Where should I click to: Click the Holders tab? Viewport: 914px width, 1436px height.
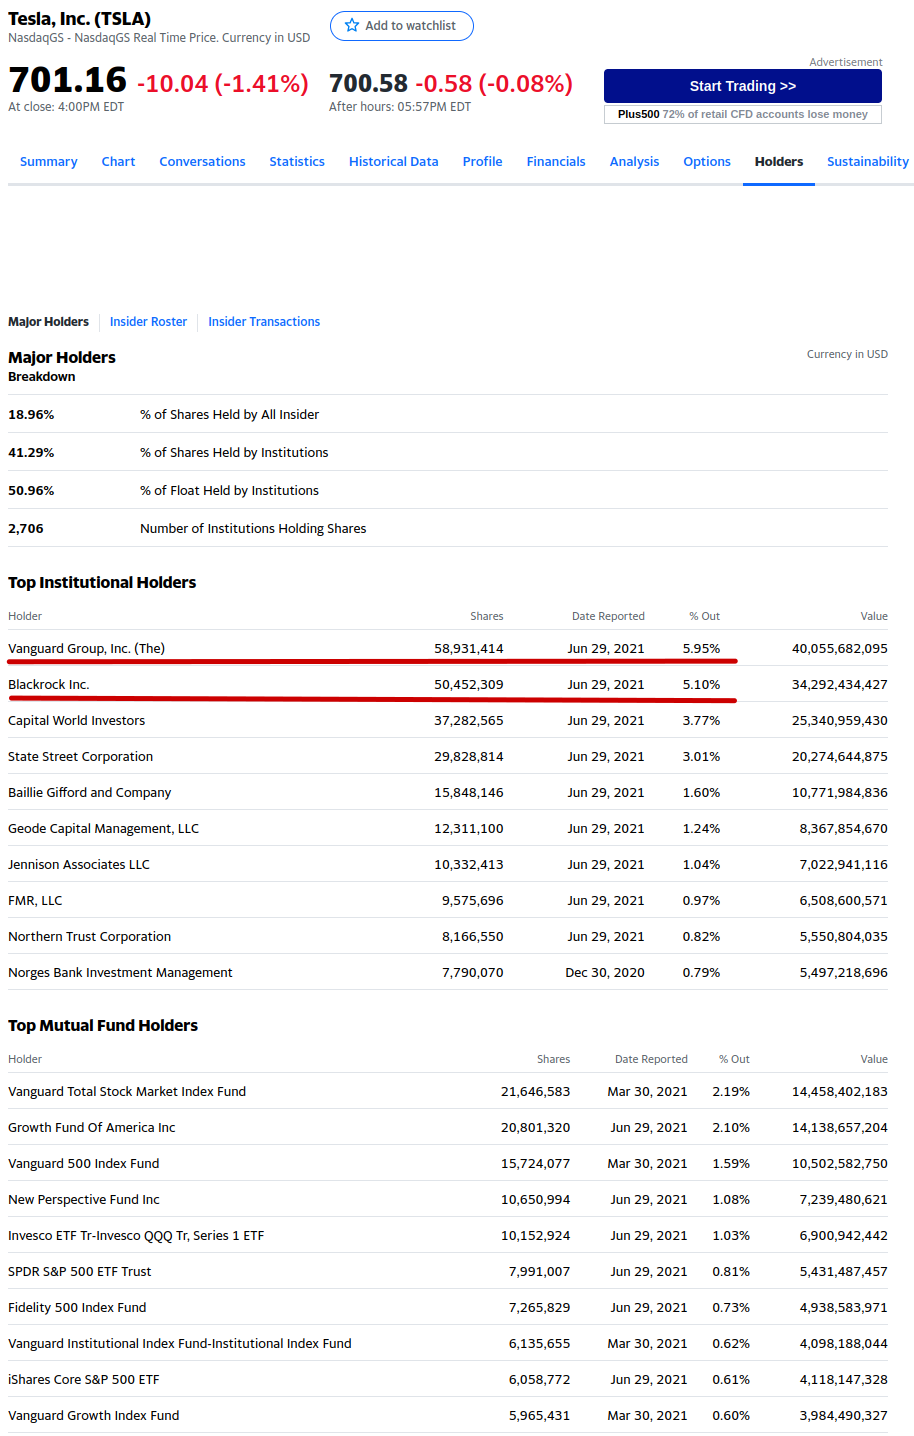point(779,162)
